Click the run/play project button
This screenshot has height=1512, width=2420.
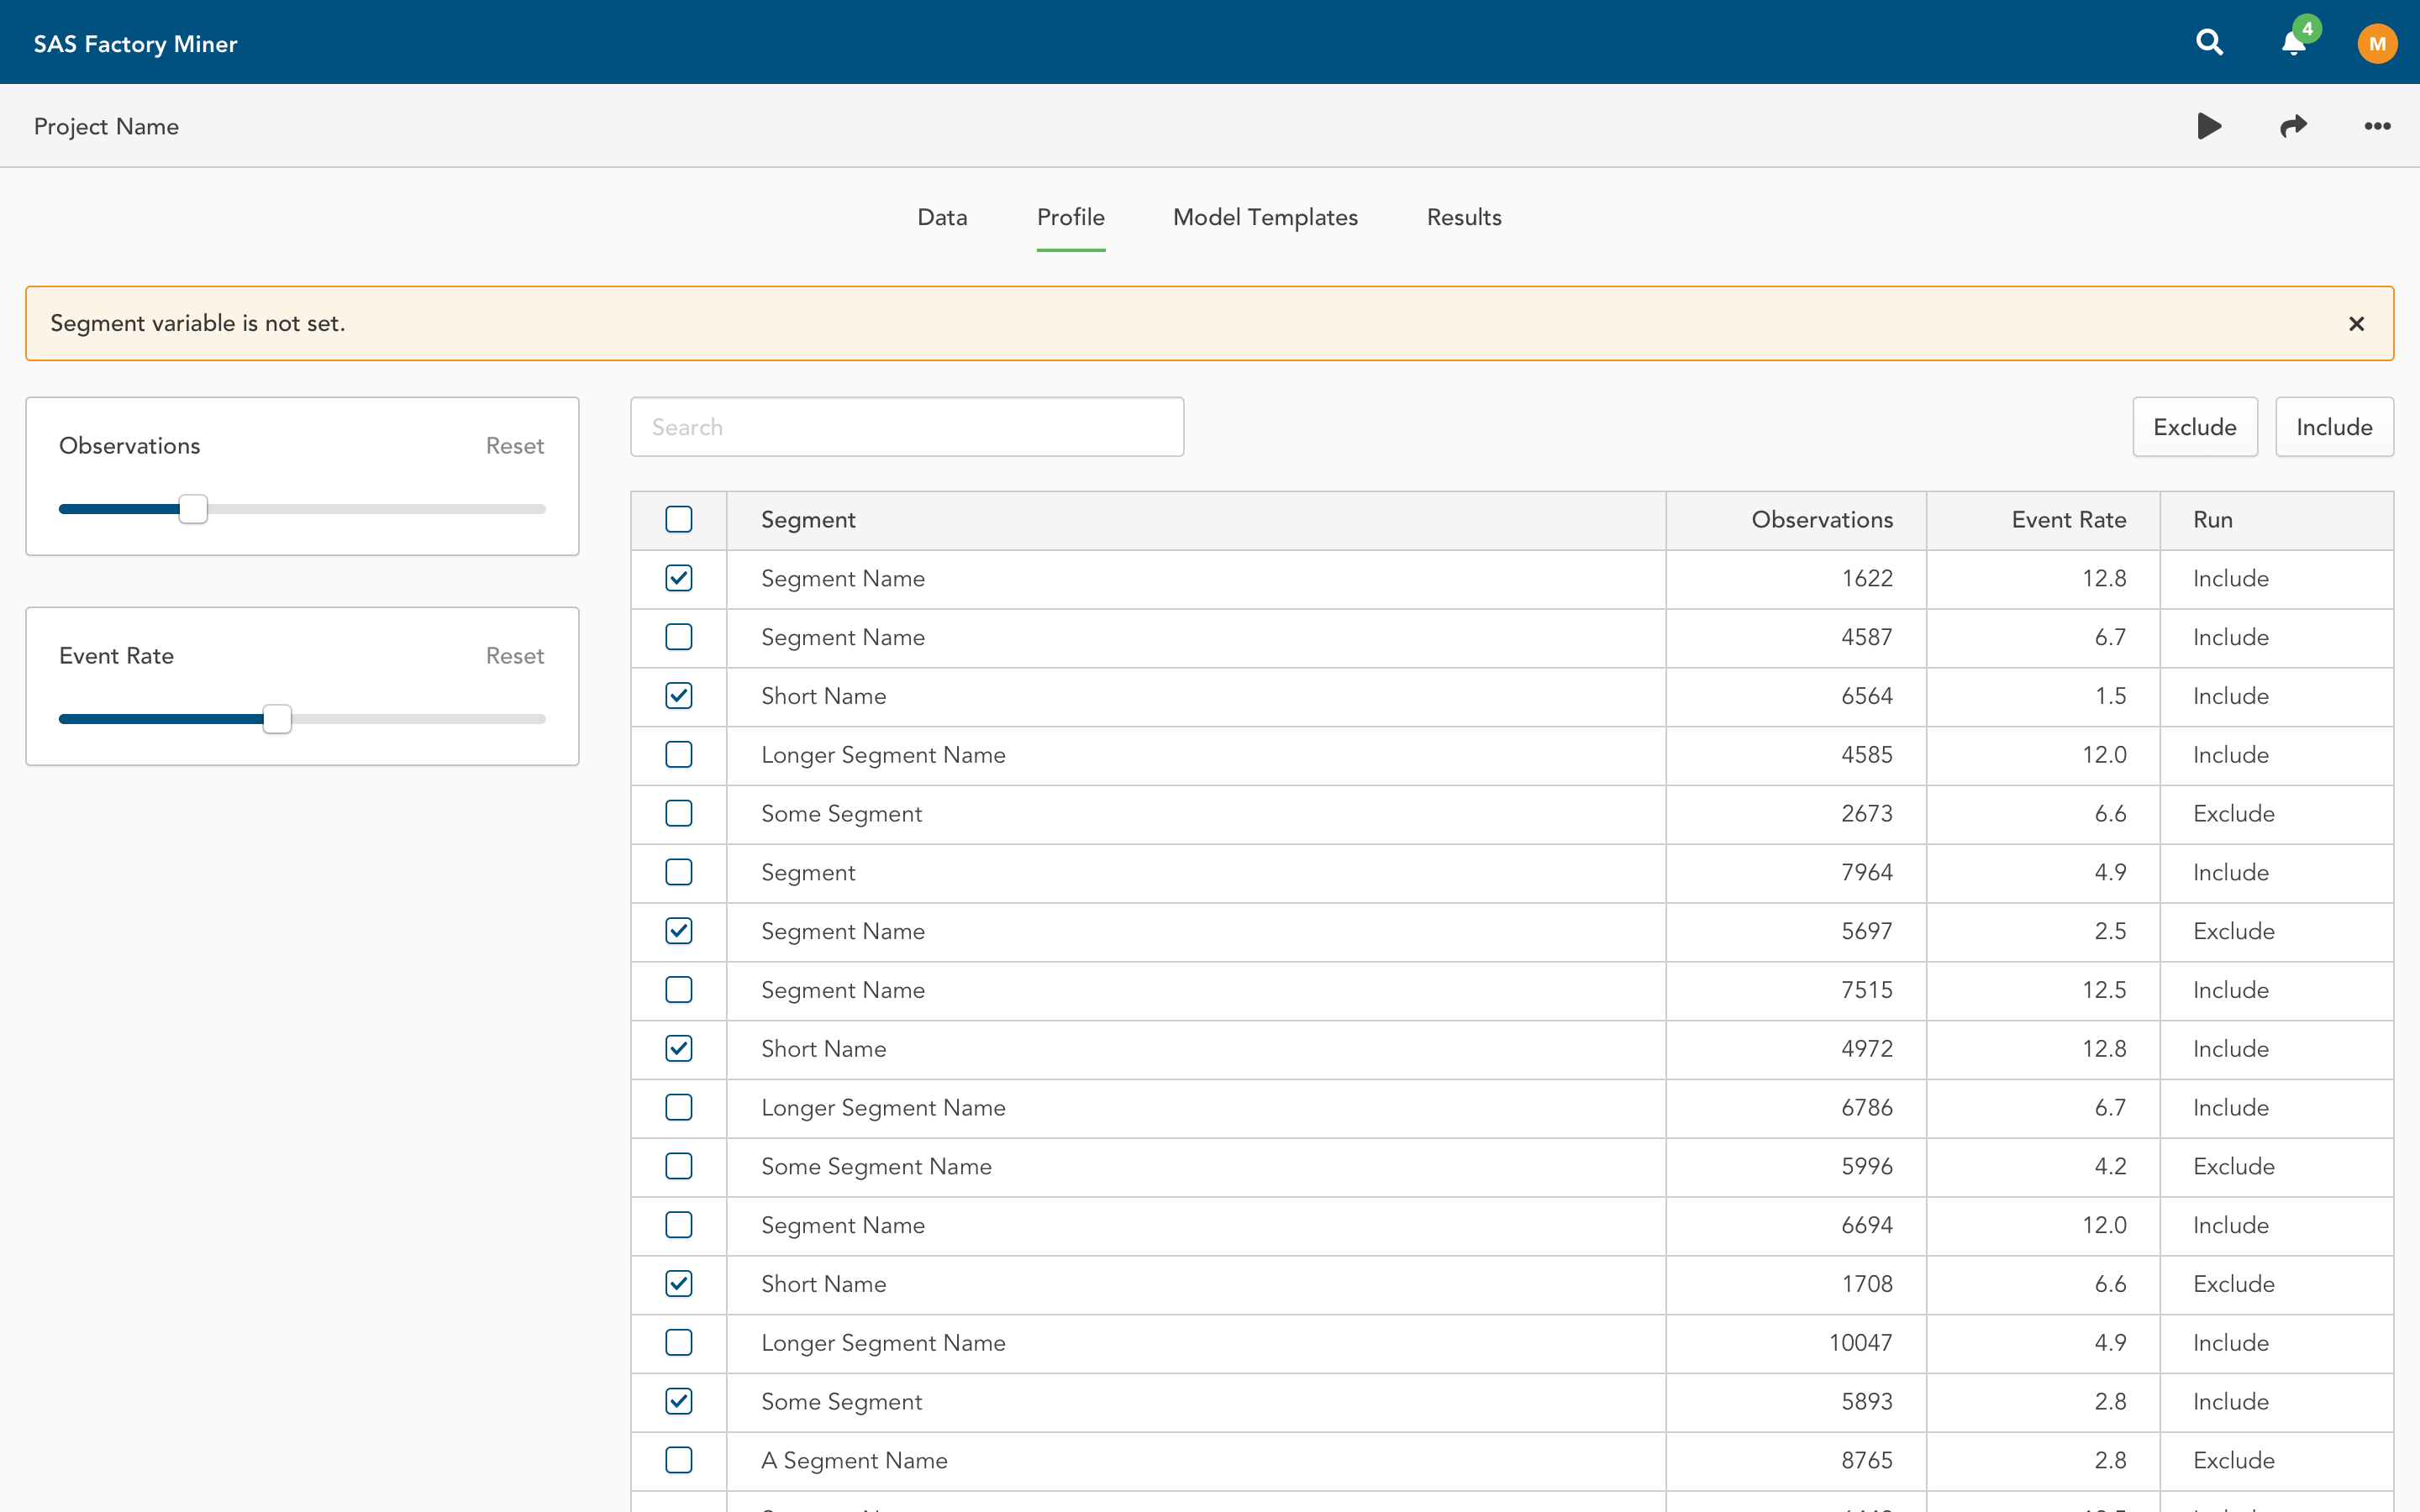pyautogui.click(x=2209, y=125)
